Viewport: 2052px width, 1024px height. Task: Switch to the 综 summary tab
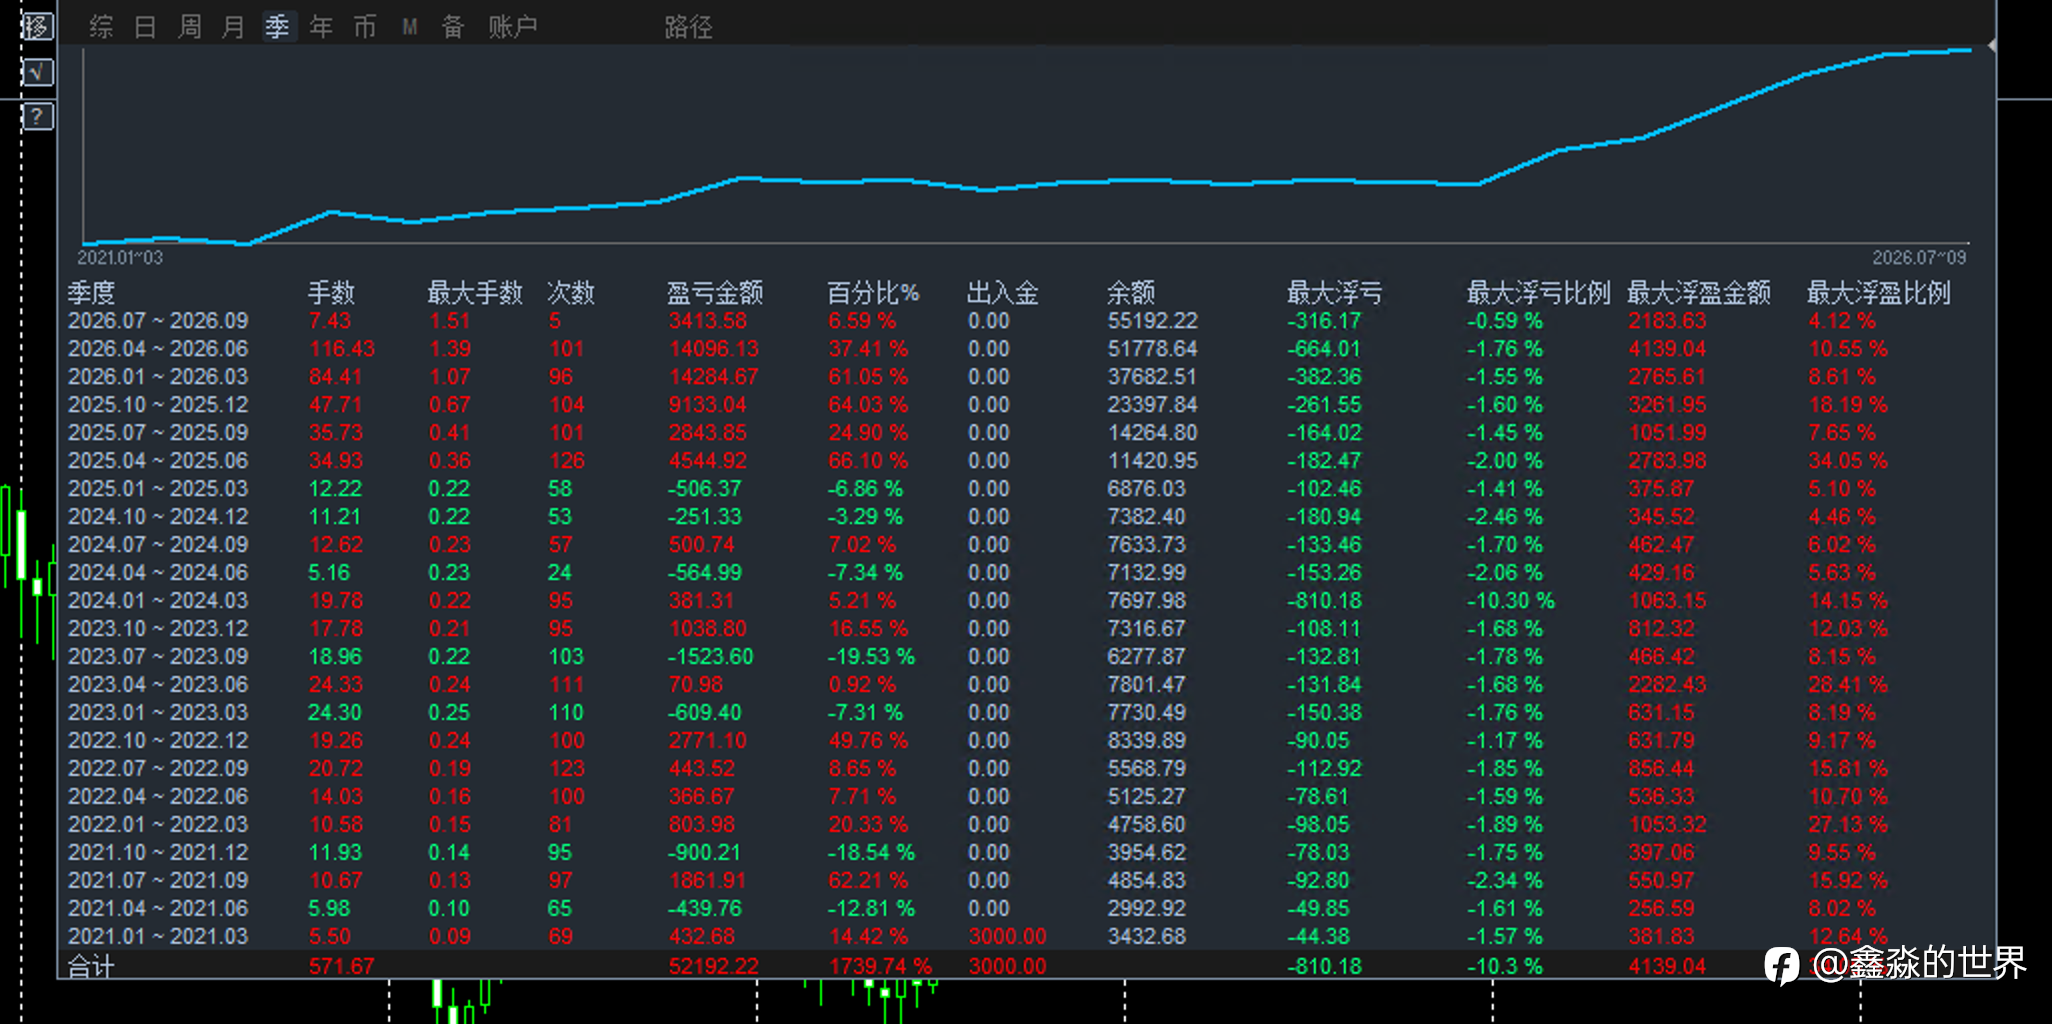101,27
